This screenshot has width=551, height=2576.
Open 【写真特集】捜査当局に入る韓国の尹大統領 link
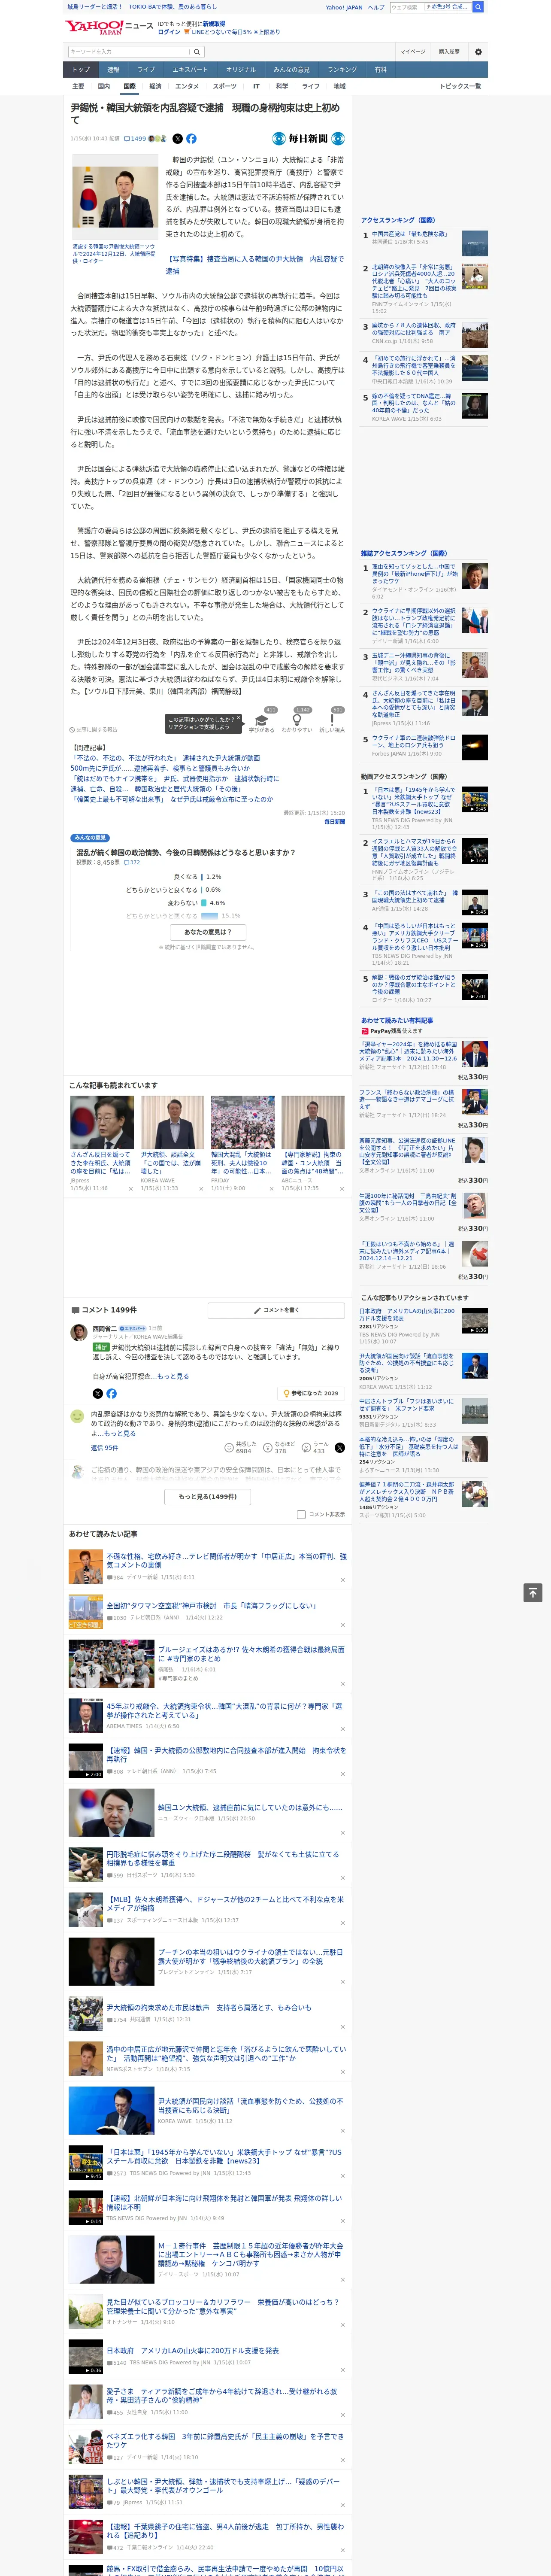(254, 265)
